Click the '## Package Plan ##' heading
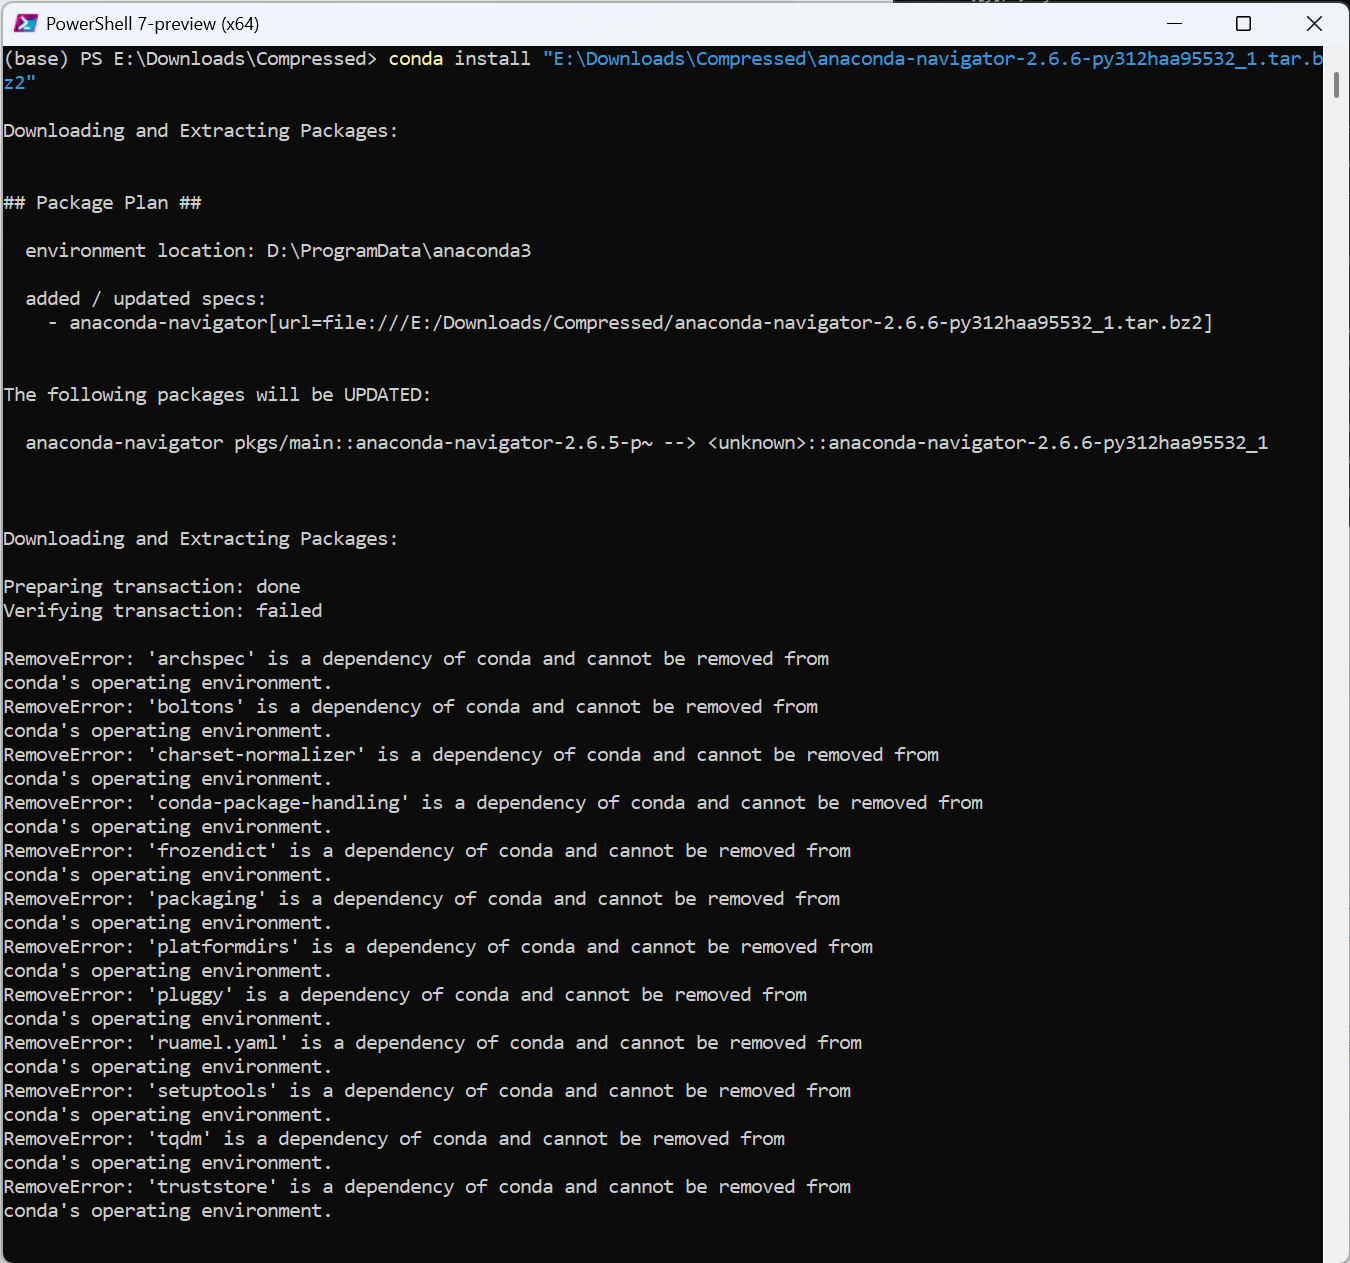The height and width of the screenshot is (1263, 1350). click(103, 203)
